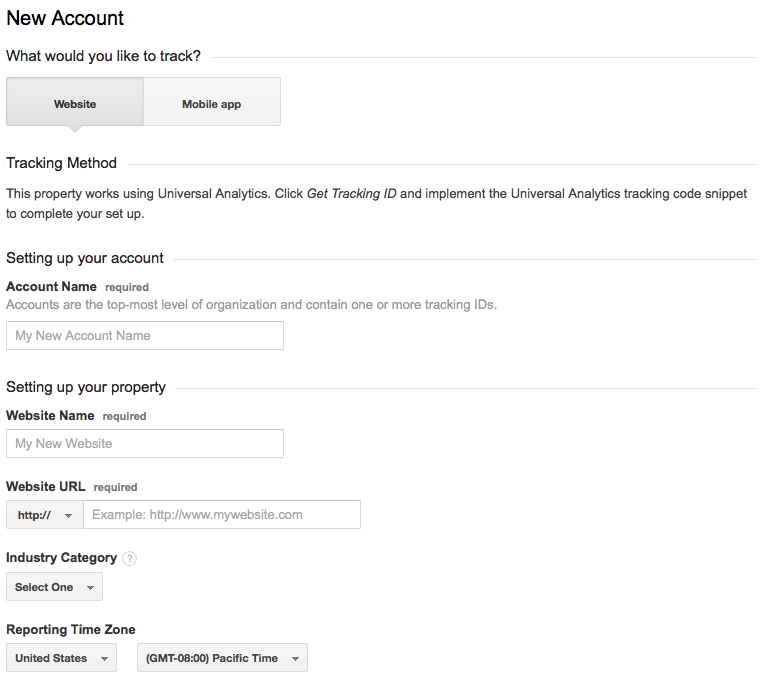Click the 'Reporting Time Zone' label
The height and width of the screenshot is (690, 778).
(70, 630)
